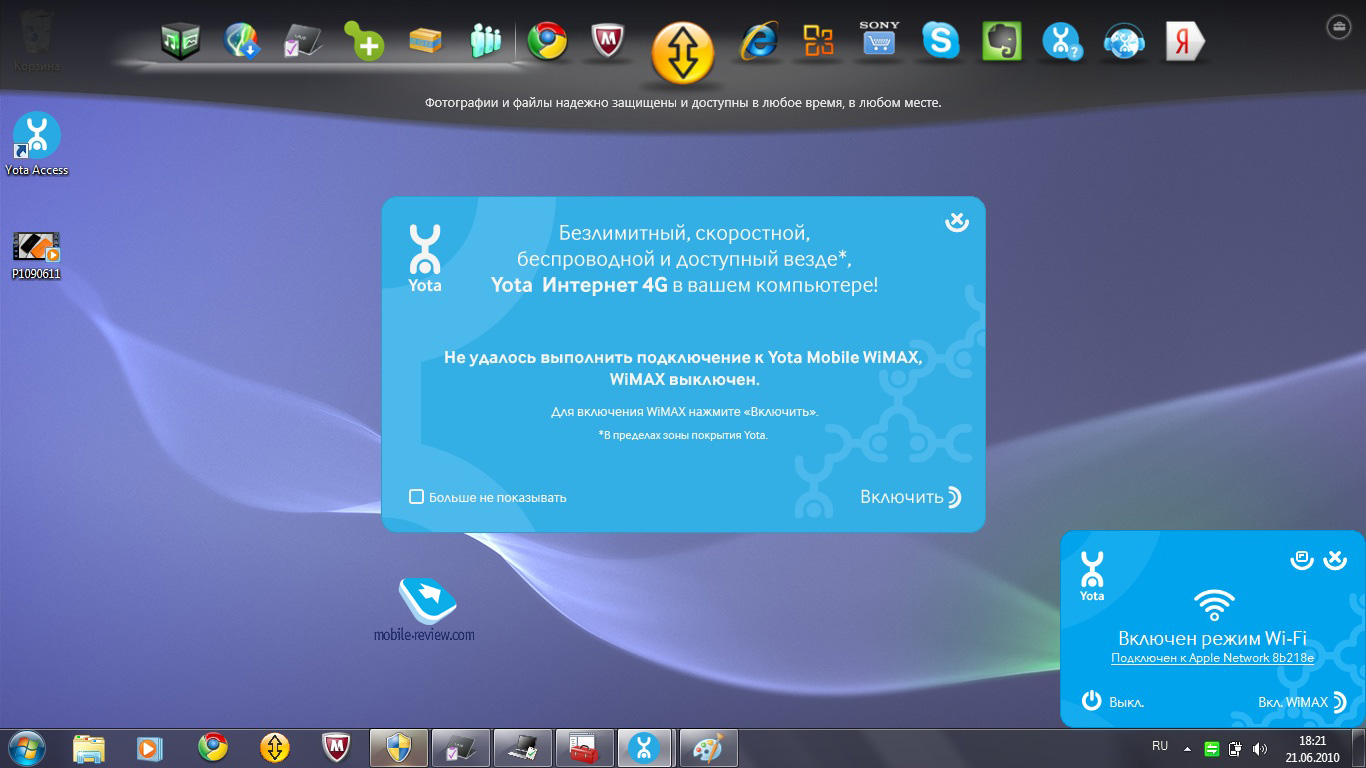The width and height of the screenshot is (1366, 768).
Task: Click the large yellow arrows dock icon
Action: coord(683,52)
